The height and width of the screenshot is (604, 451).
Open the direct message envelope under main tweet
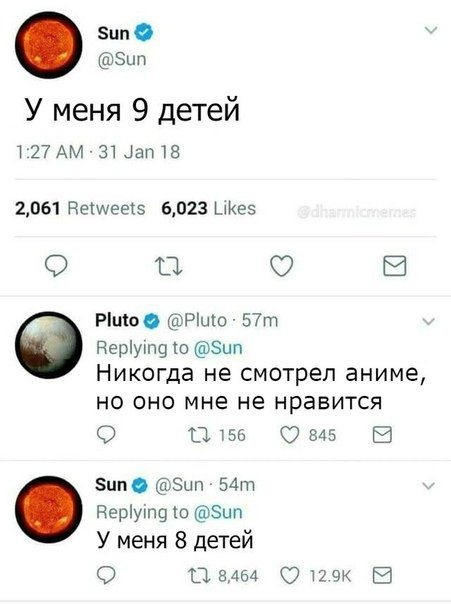[x=395, y=266]
